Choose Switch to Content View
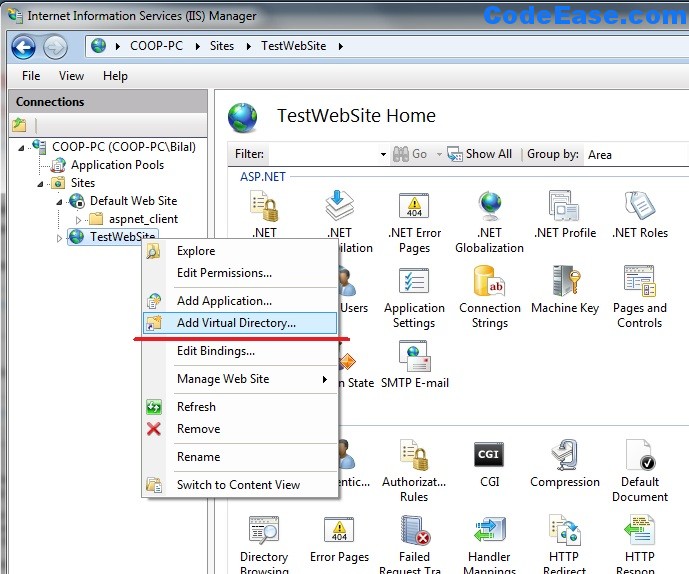 240,485
